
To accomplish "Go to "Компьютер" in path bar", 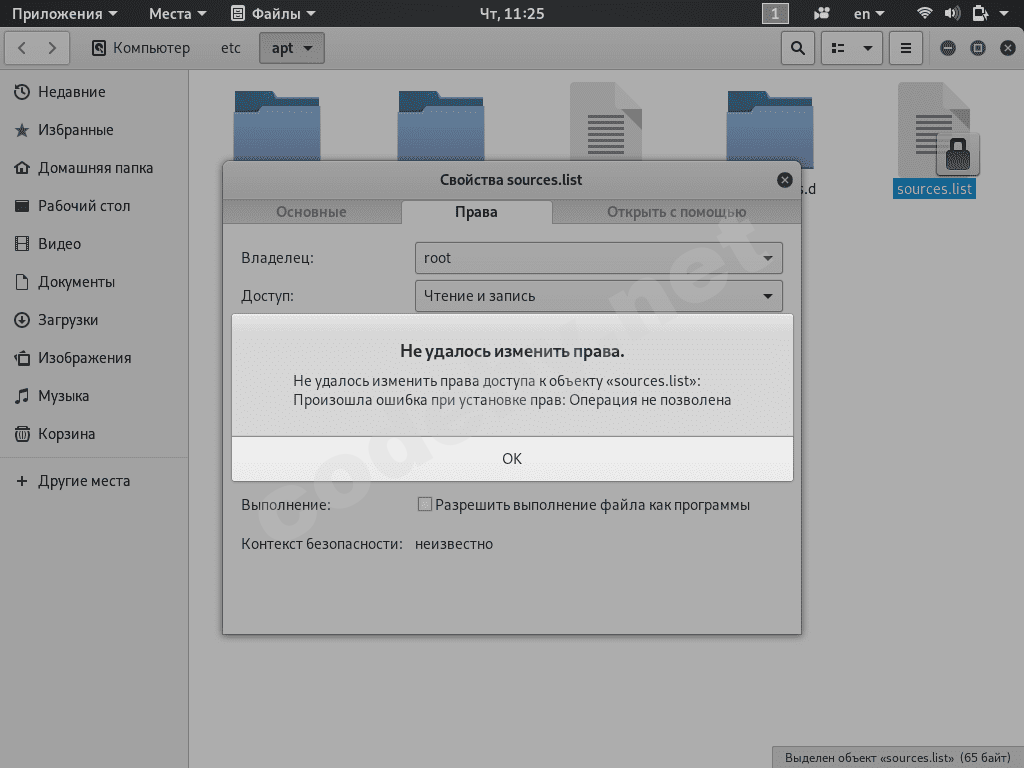I will 140,48.
